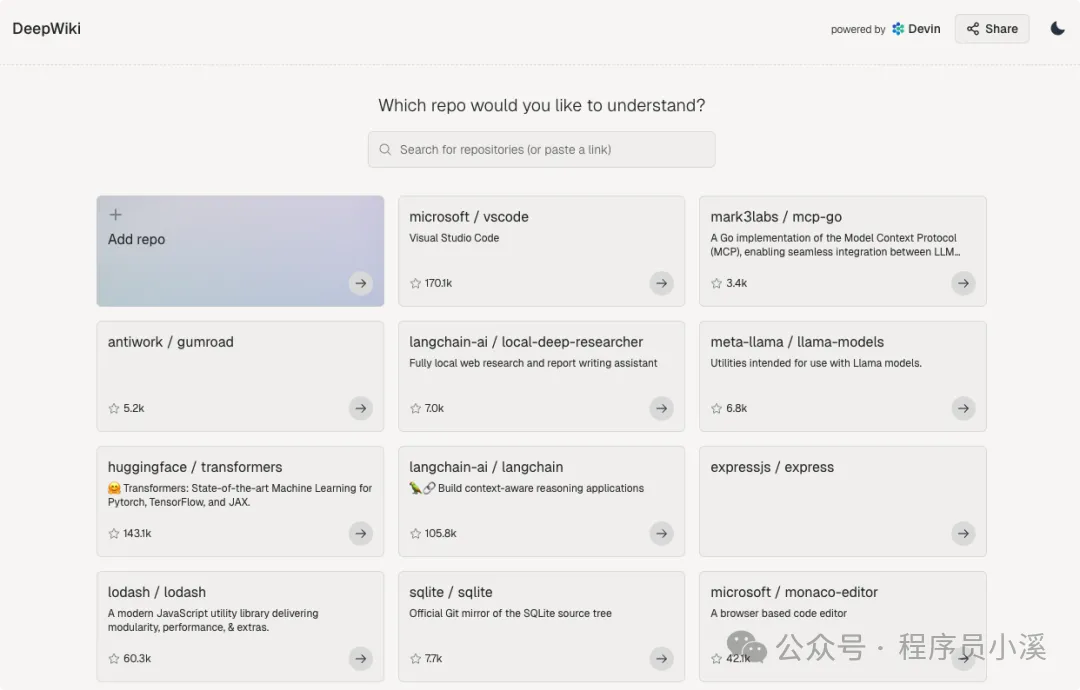Open sqlite / sqlite title
This screenshot has width=1080, height=690.
point(451,593)
